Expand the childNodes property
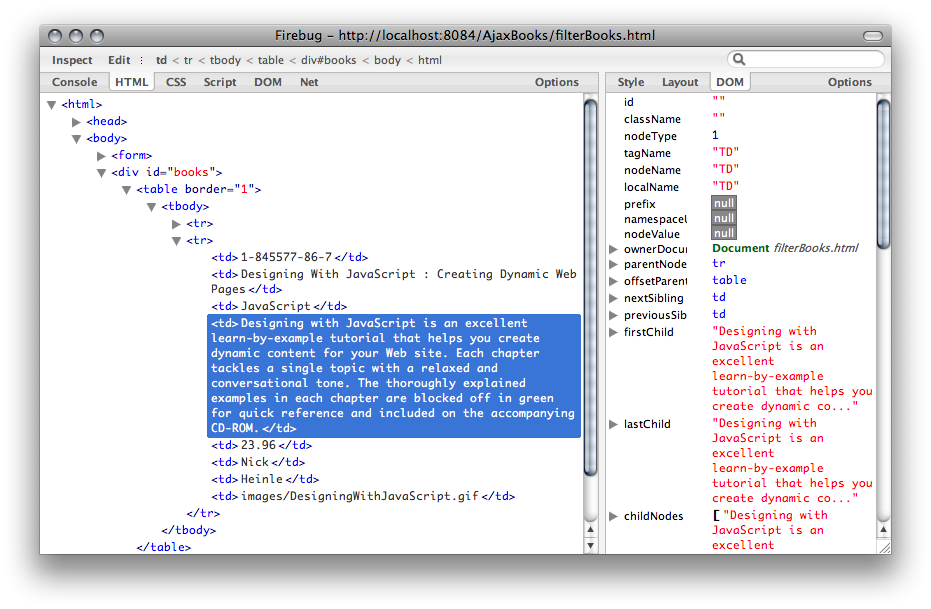Image resolution: width=931 pixels, height=609 pixels. point(613,516)
